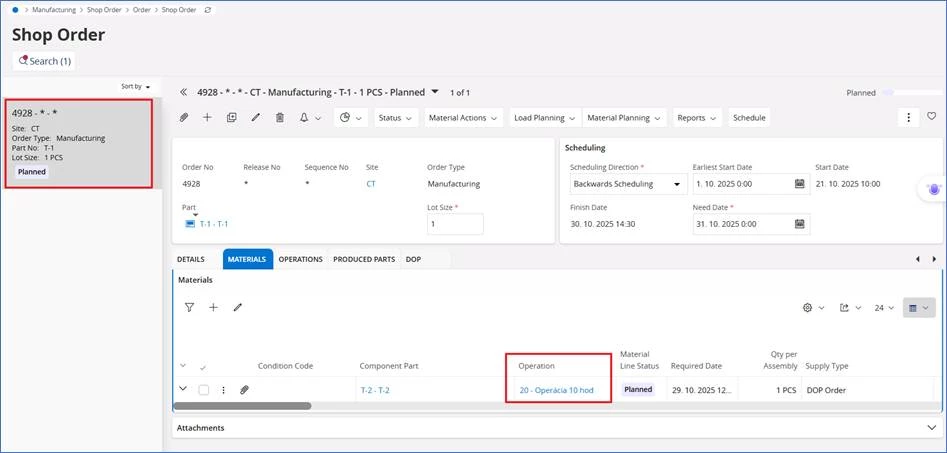Open the page size 24 dropdown
This screenshot has width=948, height=454.
(884, 308)
